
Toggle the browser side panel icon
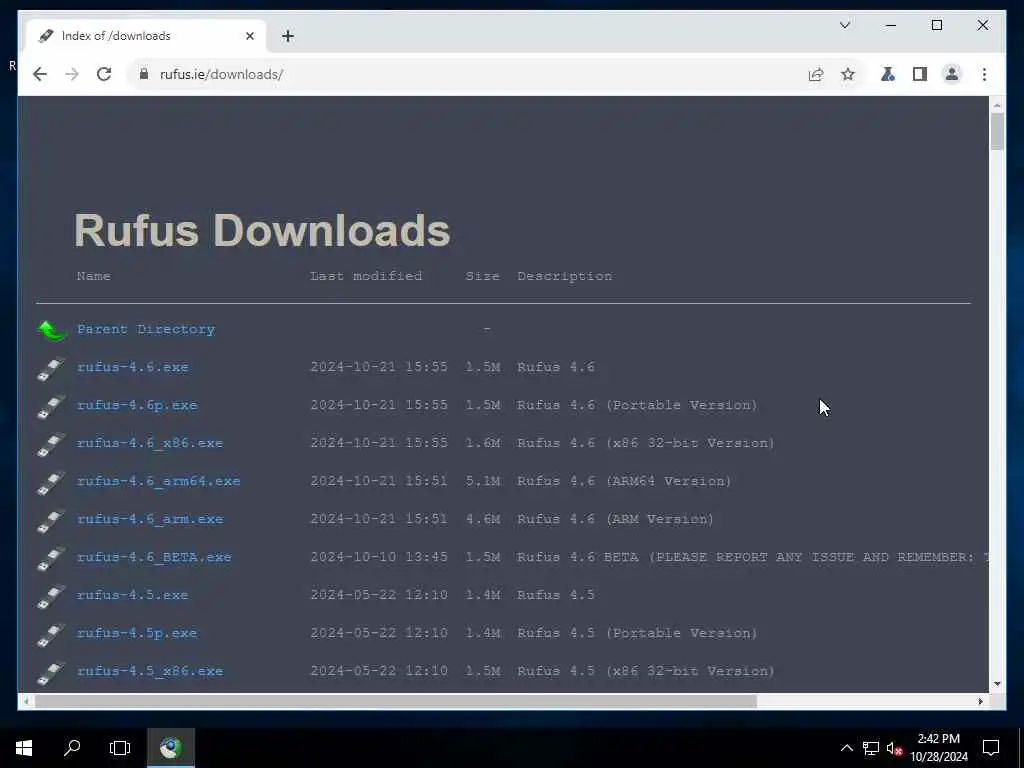click(920, 74)
